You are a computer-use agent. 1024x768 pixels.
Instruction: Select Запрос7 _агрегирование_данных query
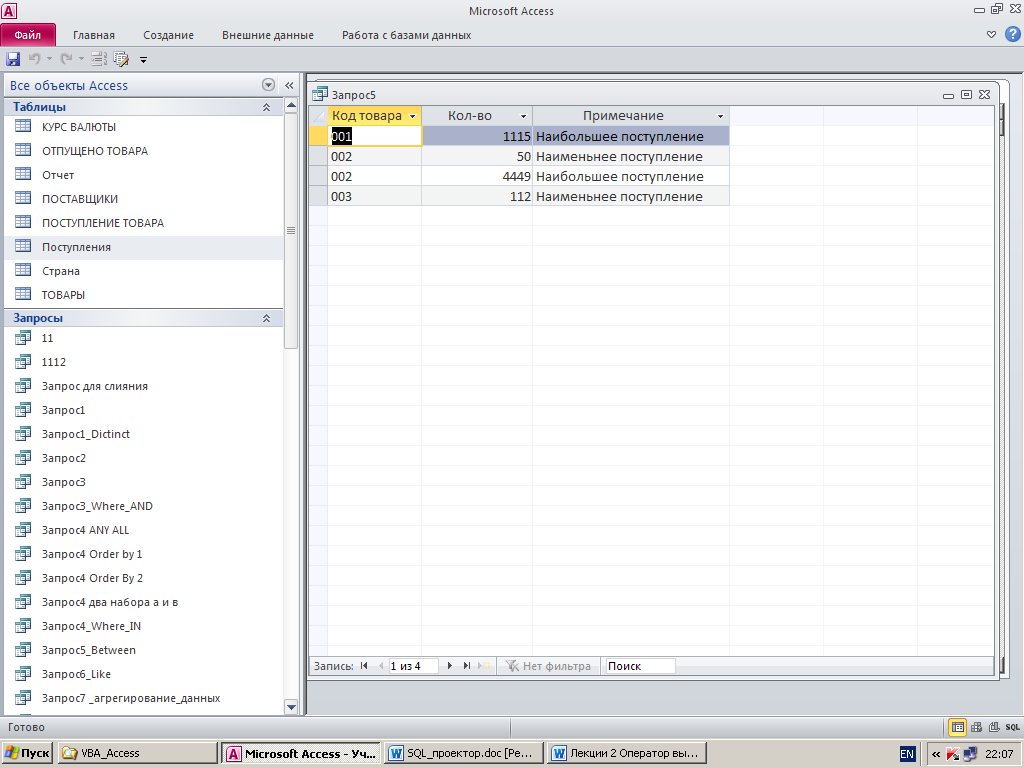(144, 698)
